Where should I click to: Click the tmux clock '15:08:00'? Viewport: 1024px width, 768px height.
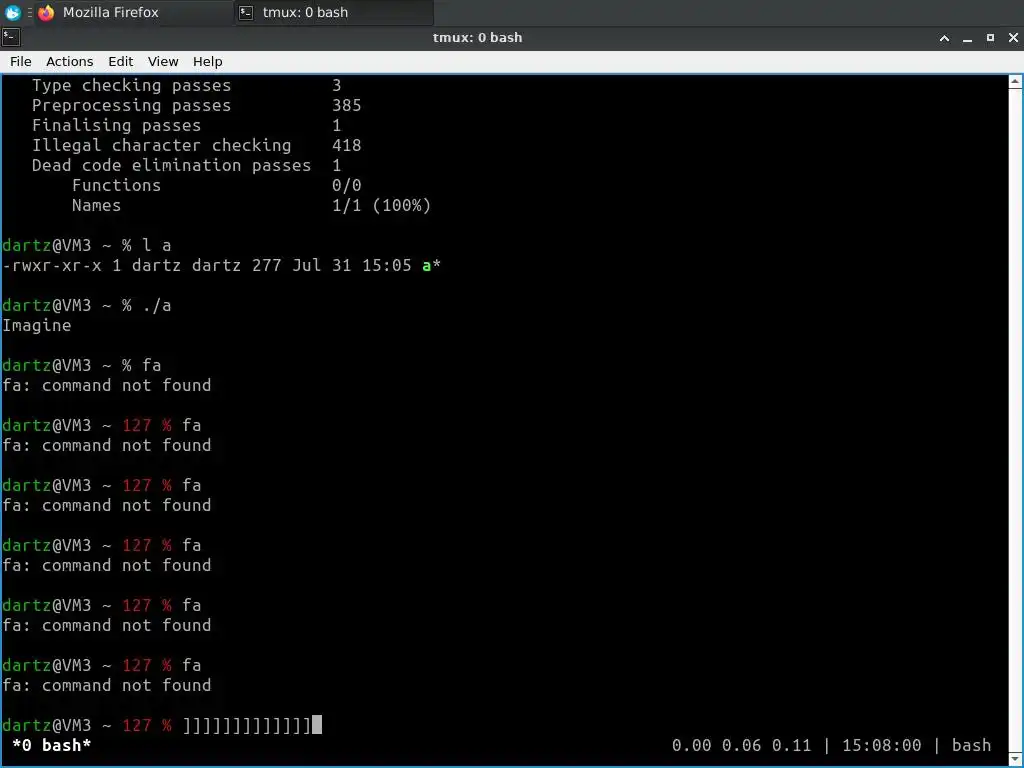coord(881,745)
